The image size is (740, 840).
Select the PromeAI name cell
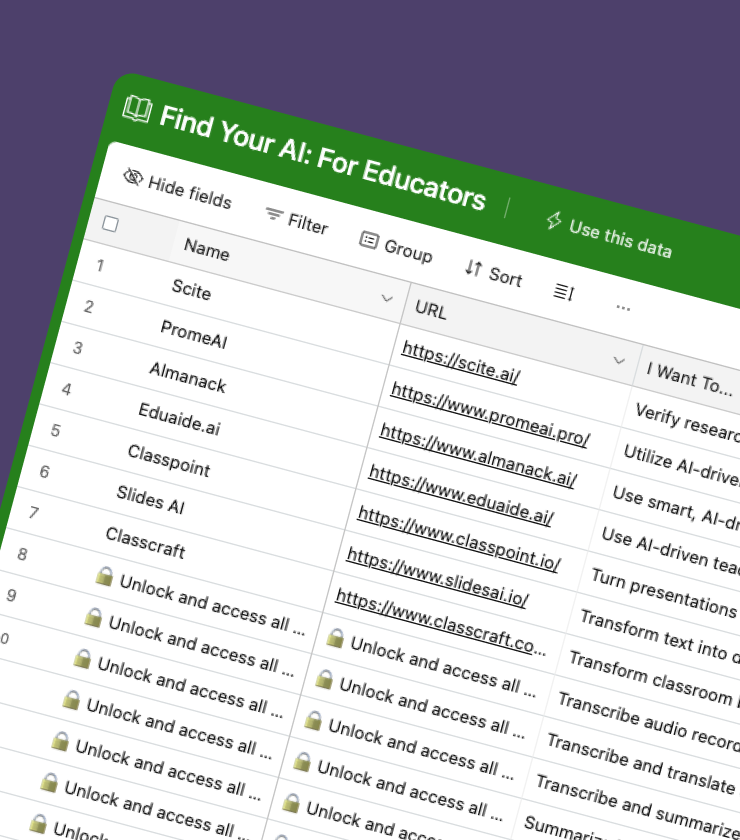coord(194,334)
